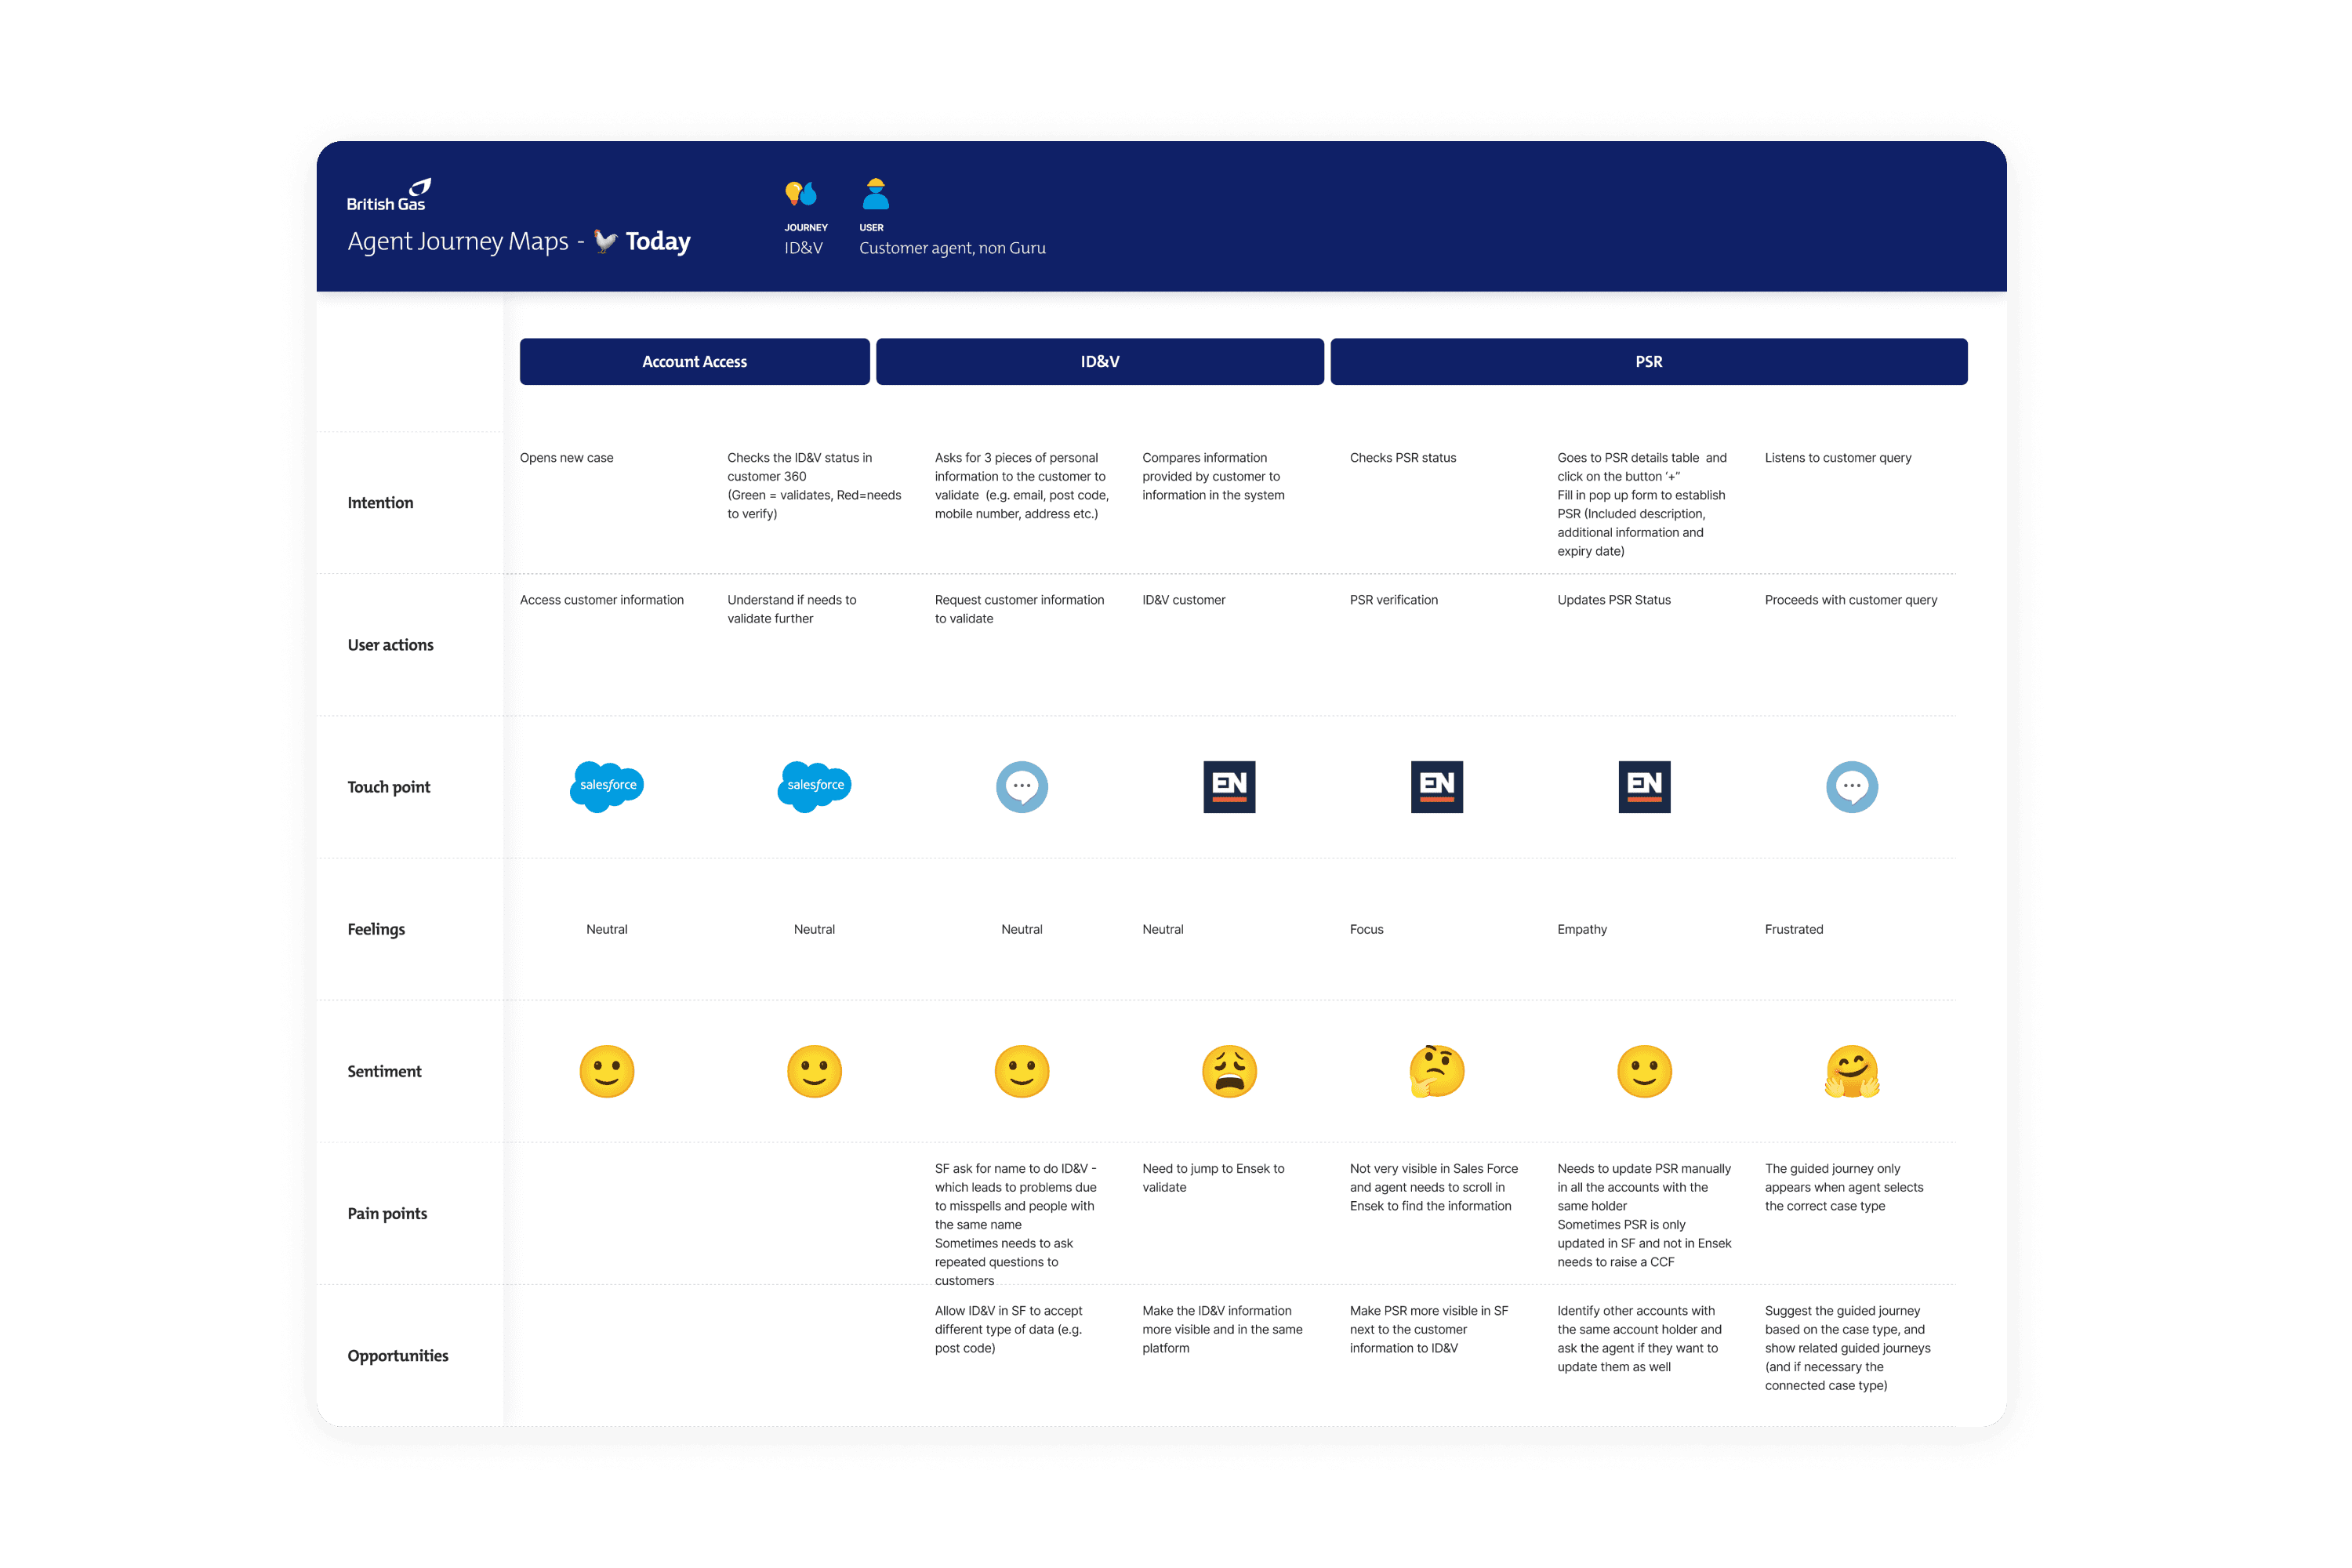Viewport: 2352px width, 1568px height.
Task: Click the Salesforce logo under Opens new case
Action: (x=607, y=786)
